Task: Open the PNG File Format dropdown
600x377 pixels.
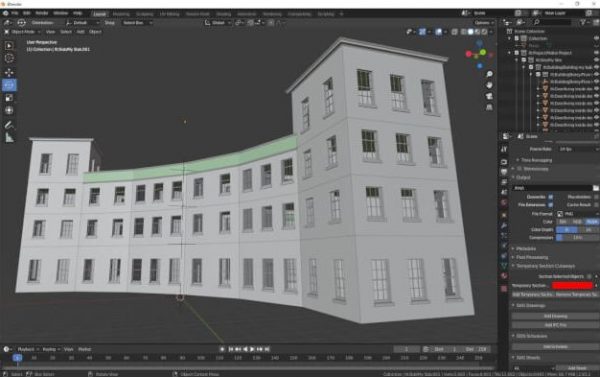Action: tap(577, 214)
